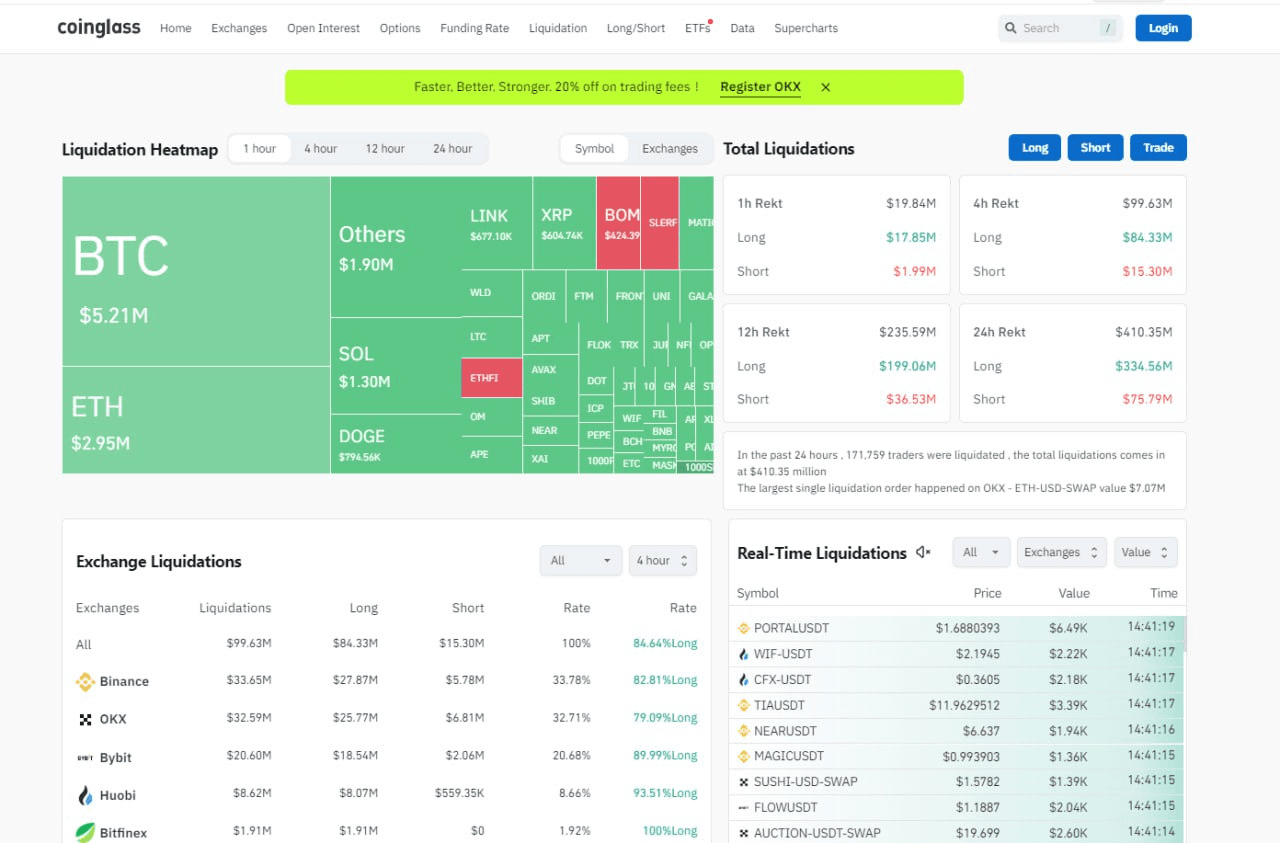Follow the Register OKX link
The image size is (1280, 843).
tap(760, 87)
